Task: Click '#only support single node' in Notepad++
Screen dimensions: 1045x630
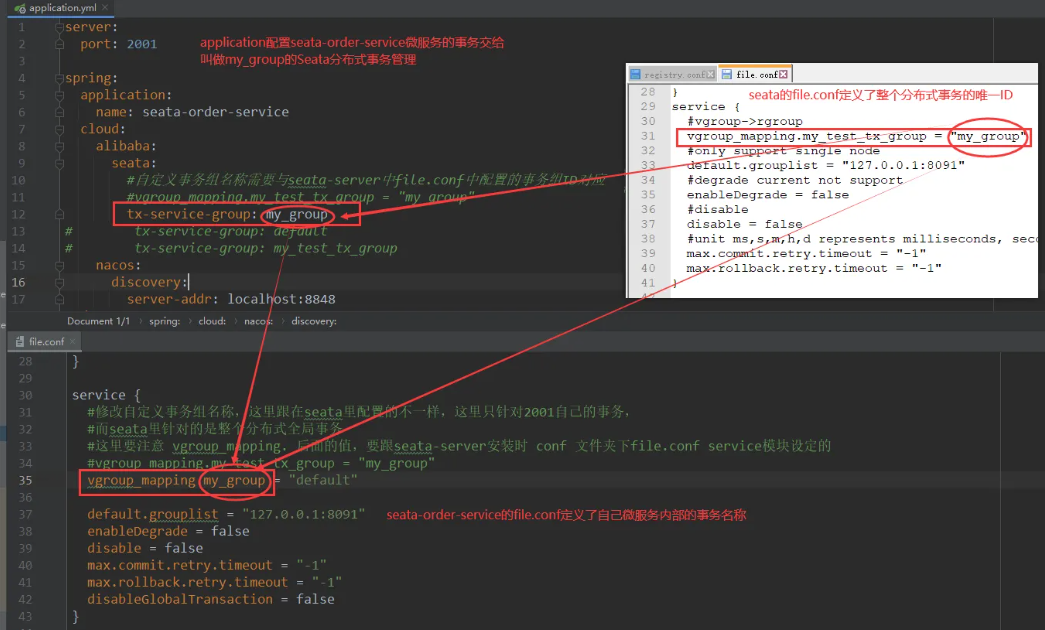Action: point(783,151)
